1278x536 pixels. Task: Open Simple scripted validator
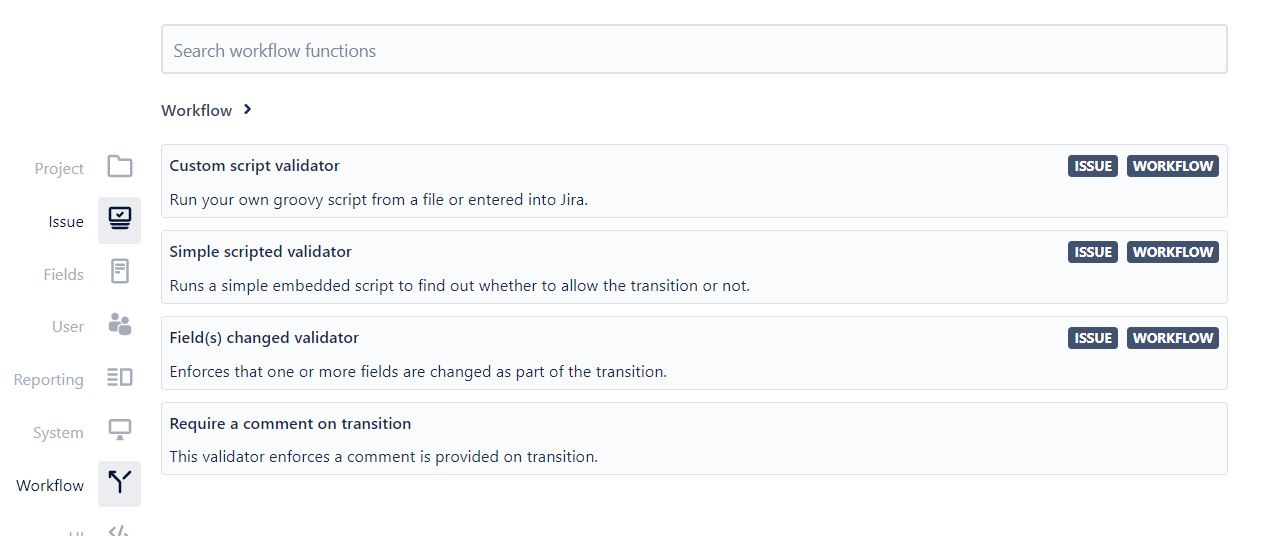tap(694, 267)
